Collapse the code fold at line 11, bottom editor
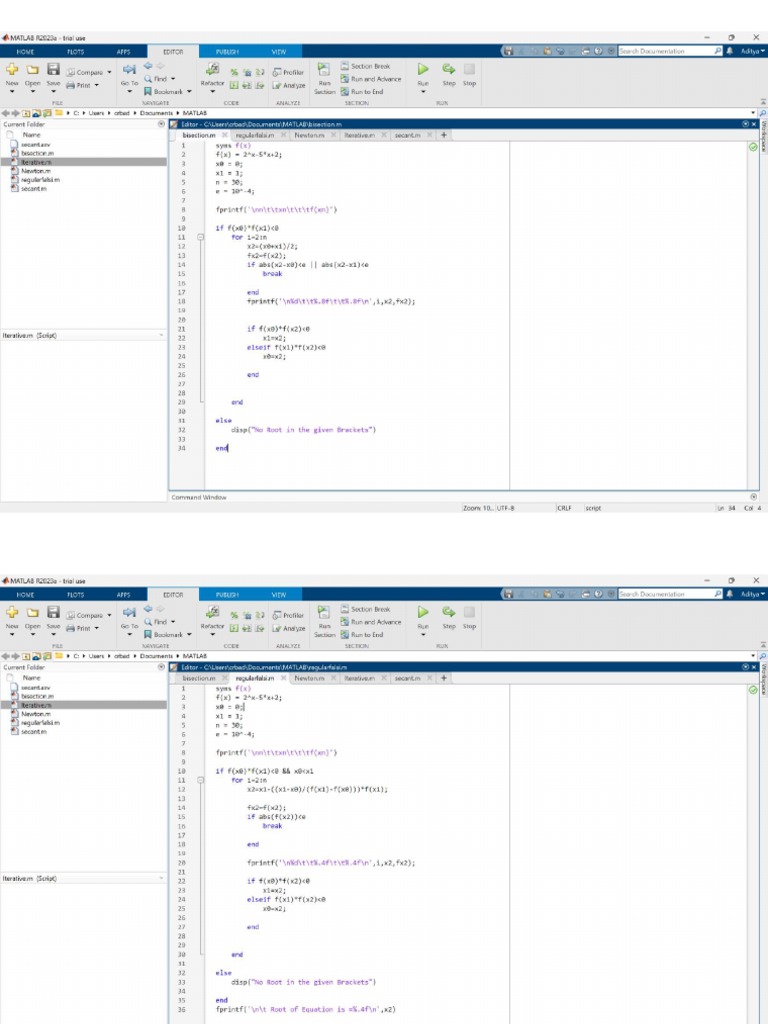The image size is (768, 1024). pyautogui.click(x=201, y=780)
